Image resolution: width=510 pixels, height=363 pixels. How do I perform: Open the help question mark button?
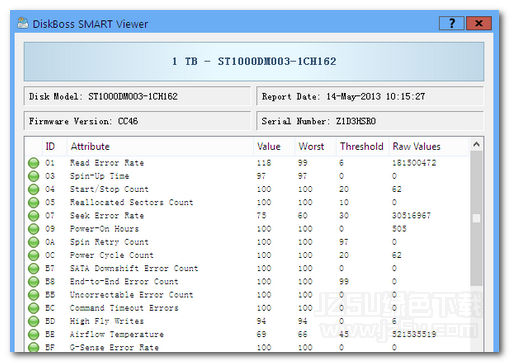coord(452,23)
